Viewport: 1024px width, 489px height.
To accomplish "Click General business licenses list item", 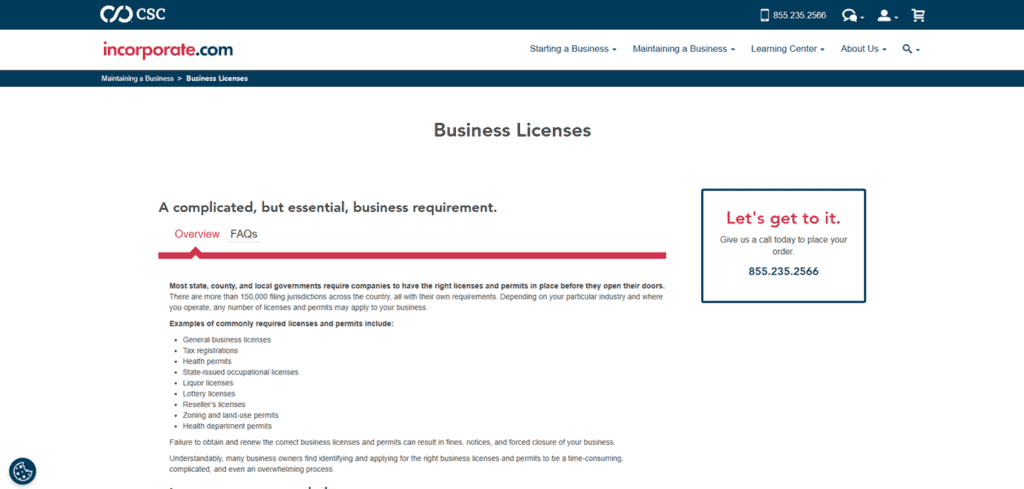I will [227, 340].
